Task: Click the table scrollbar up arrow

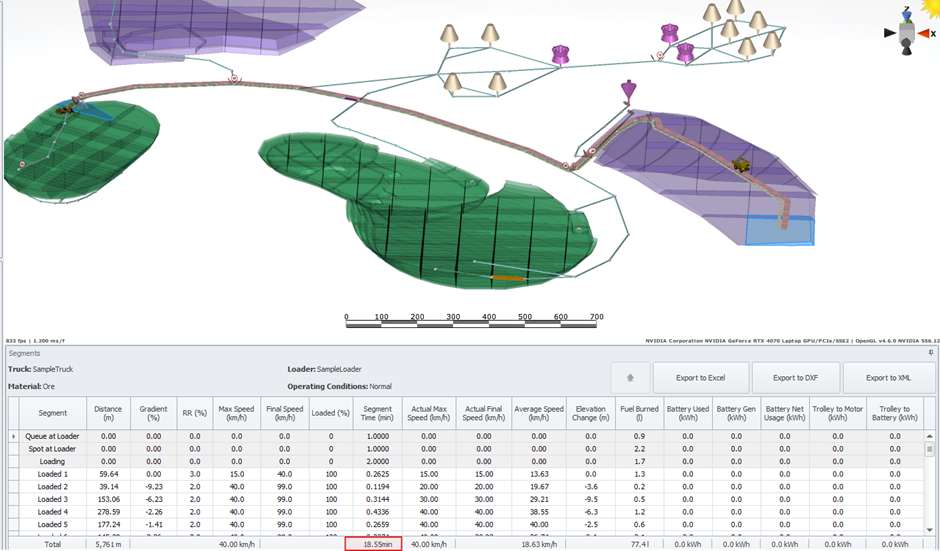Action: [931, 436]
